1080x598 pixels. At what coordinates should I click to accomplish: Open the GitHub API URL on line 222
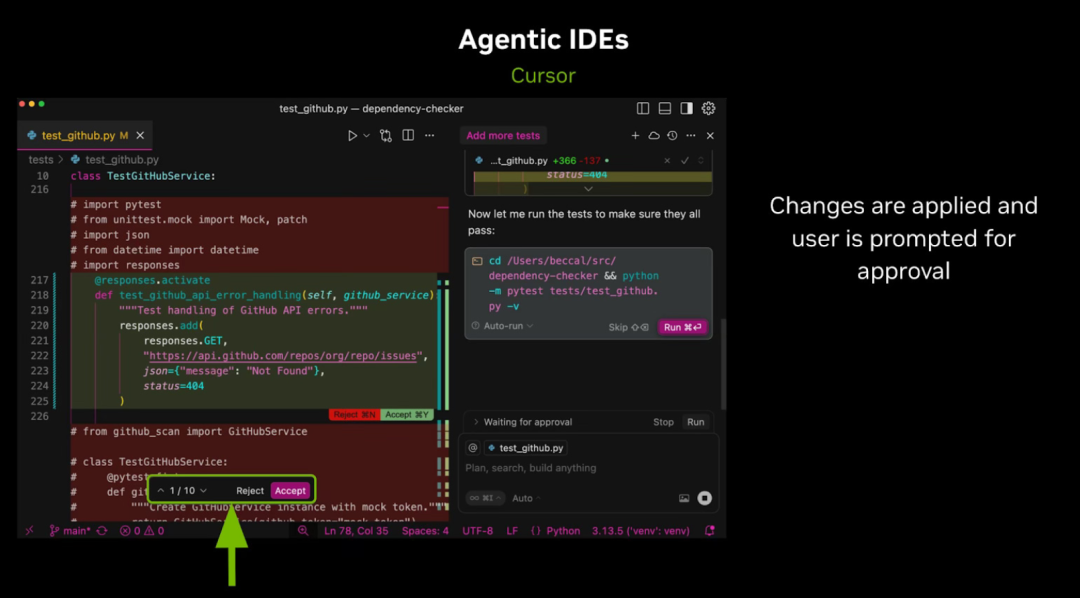click(x=283, y=356)
